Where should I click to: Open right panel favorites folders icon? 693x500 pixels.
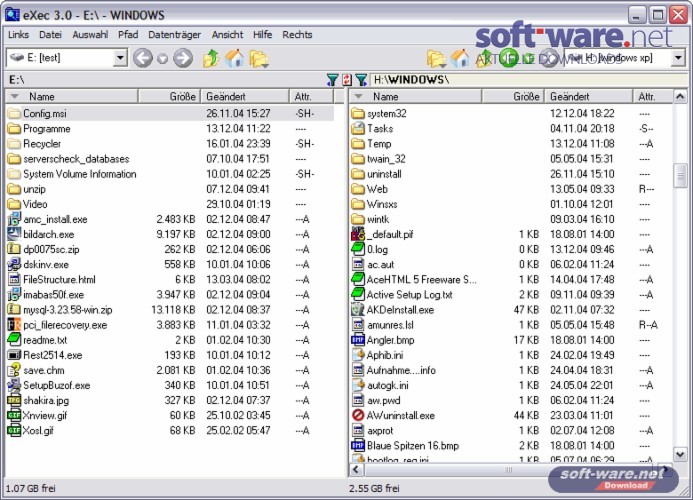(436, 58)
